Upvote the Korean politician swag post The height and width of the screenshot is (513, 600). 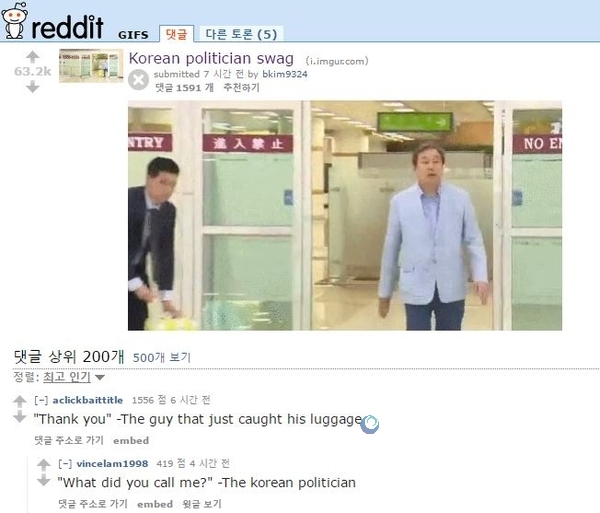click(33, 57)
